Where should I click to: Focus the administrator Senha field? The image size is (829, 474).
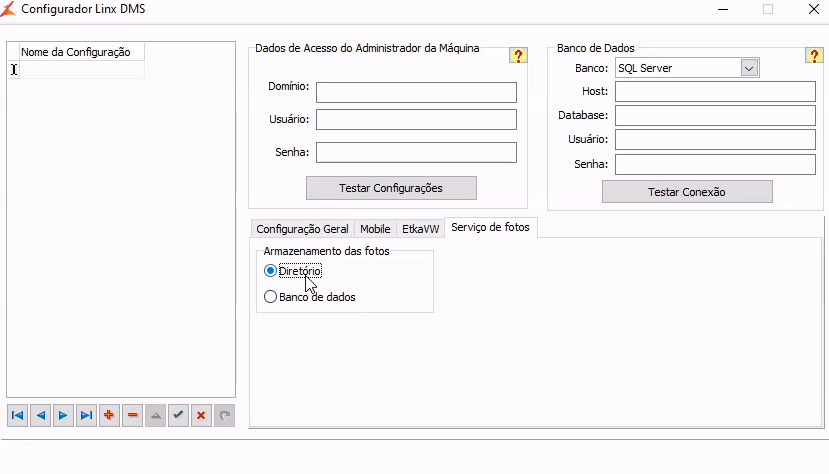pos(416,152)
